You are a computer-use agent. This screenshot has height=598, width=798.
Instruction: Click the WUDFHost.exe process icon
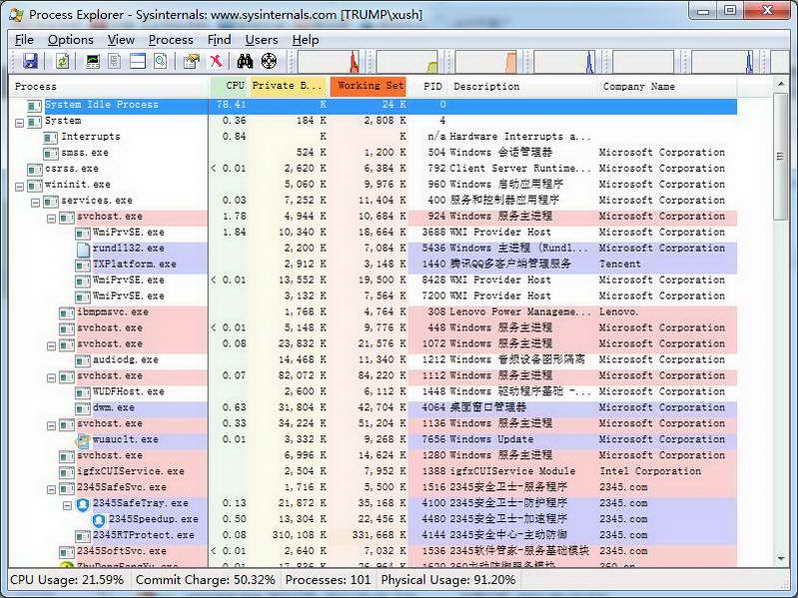coord(82,392)
